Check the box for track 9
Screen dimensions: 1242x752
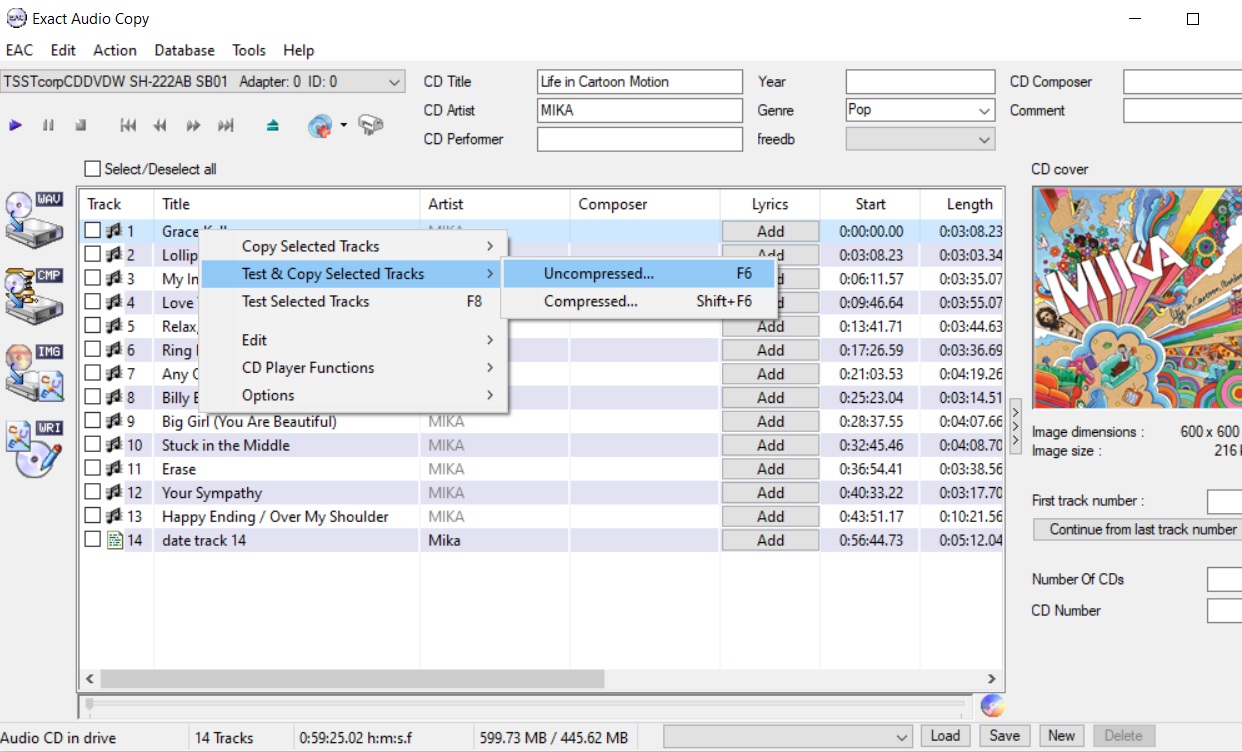[93, 421]
